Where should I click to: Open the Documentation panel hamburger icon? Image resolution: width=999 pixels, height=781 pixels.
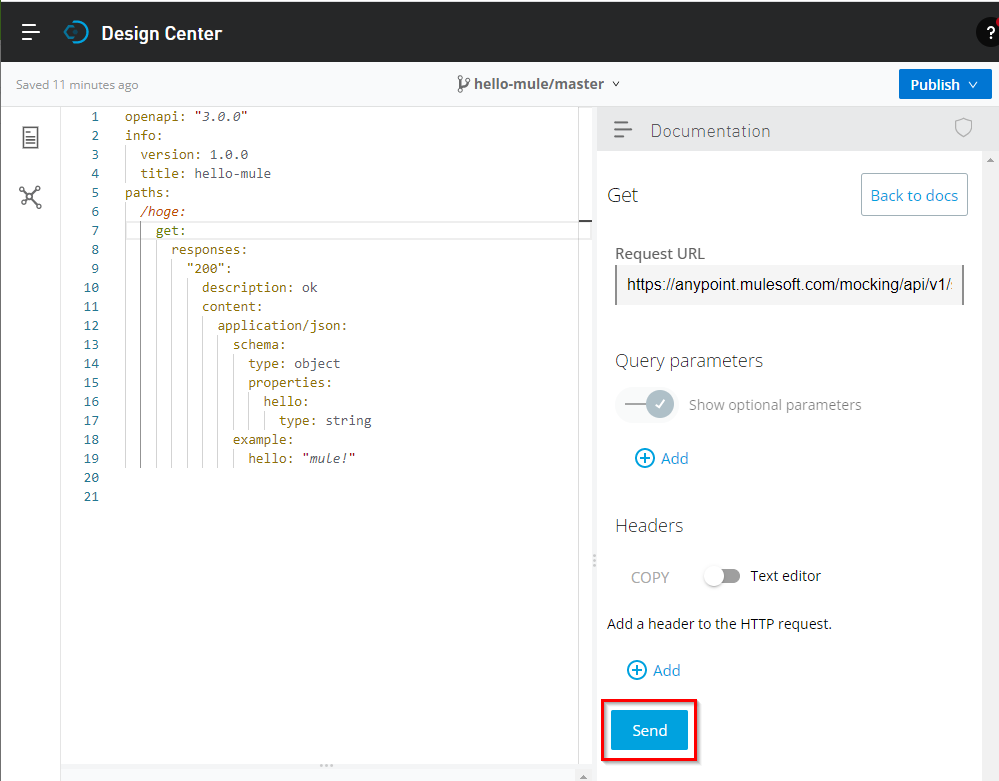pyautogui.click(x=622, y=128)
